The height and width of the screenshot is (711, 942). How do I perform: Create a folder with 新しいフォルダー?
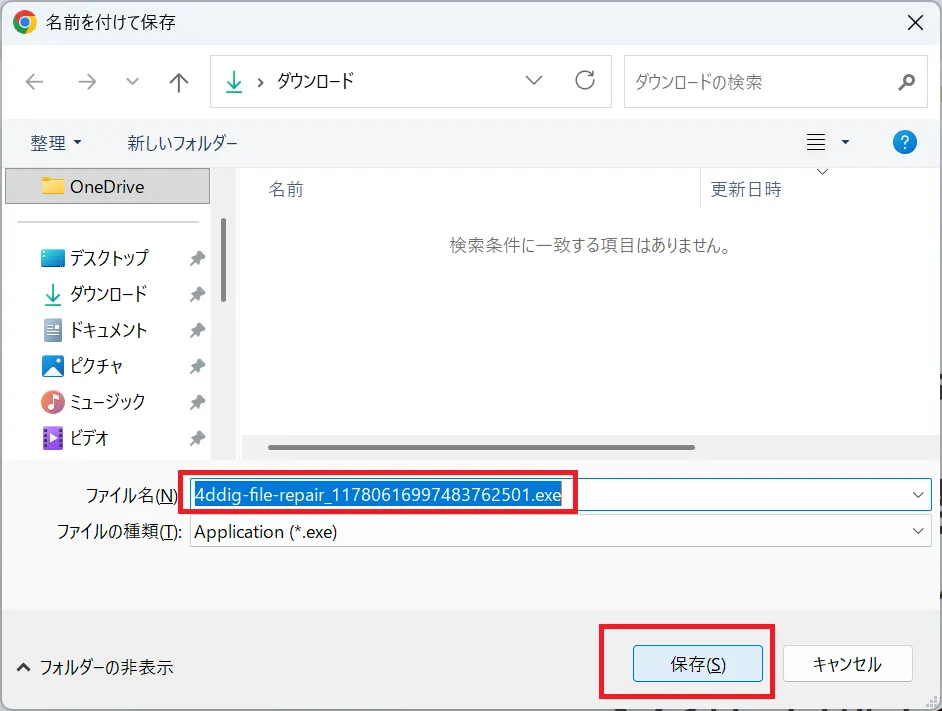(182, 143)
